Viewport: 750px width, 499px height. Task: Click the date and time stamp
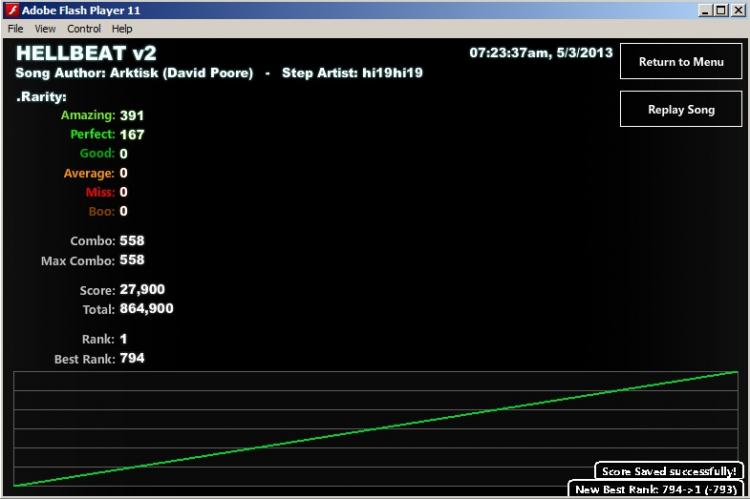[540, 53]
